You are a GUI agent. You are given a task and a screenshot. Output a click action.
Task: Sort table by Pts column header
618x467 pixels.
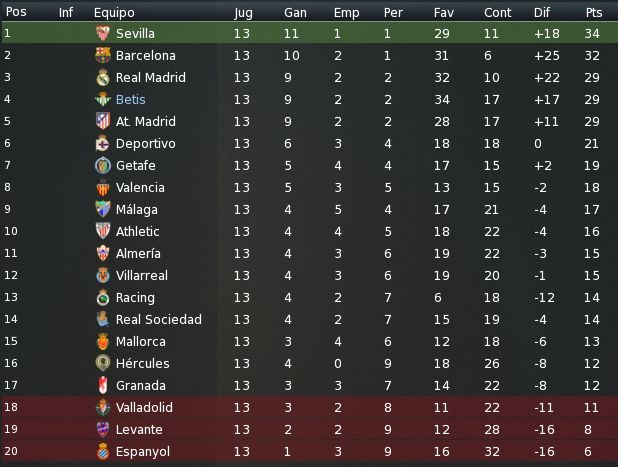tap(594, 13)
